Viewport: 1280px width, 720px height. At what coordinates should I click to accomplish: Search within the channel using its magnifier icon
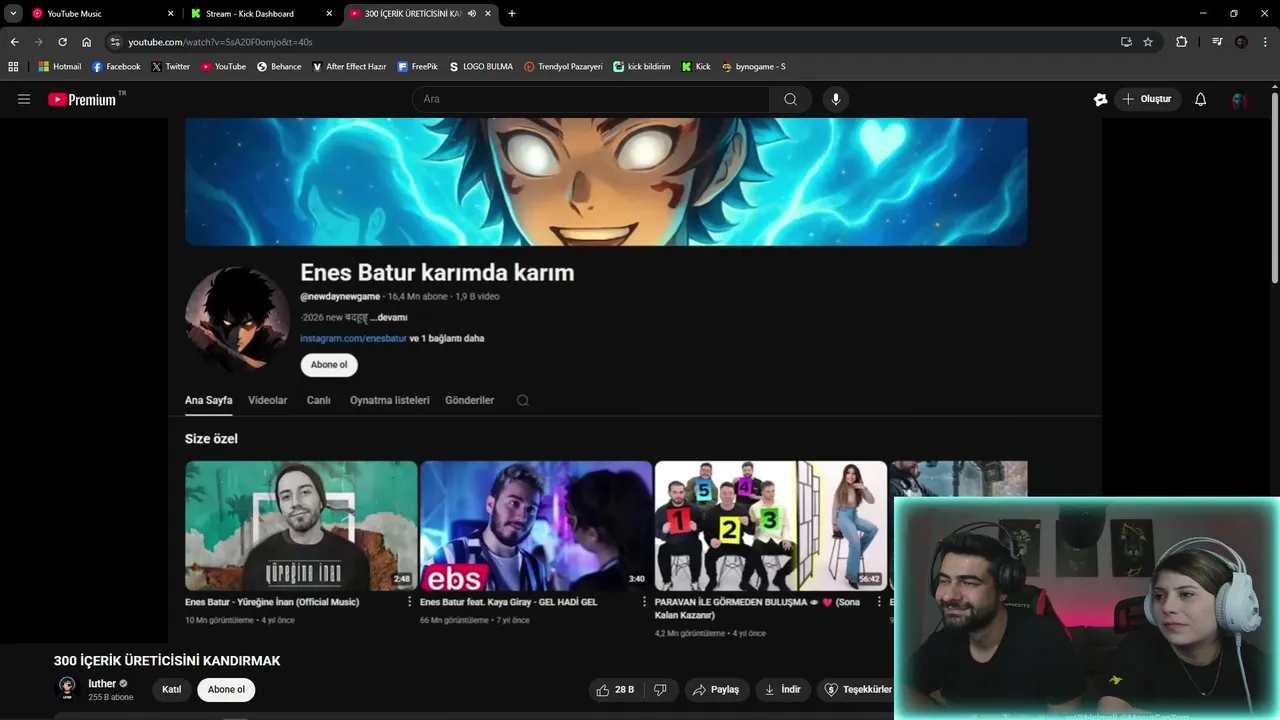tap(522, 400)
